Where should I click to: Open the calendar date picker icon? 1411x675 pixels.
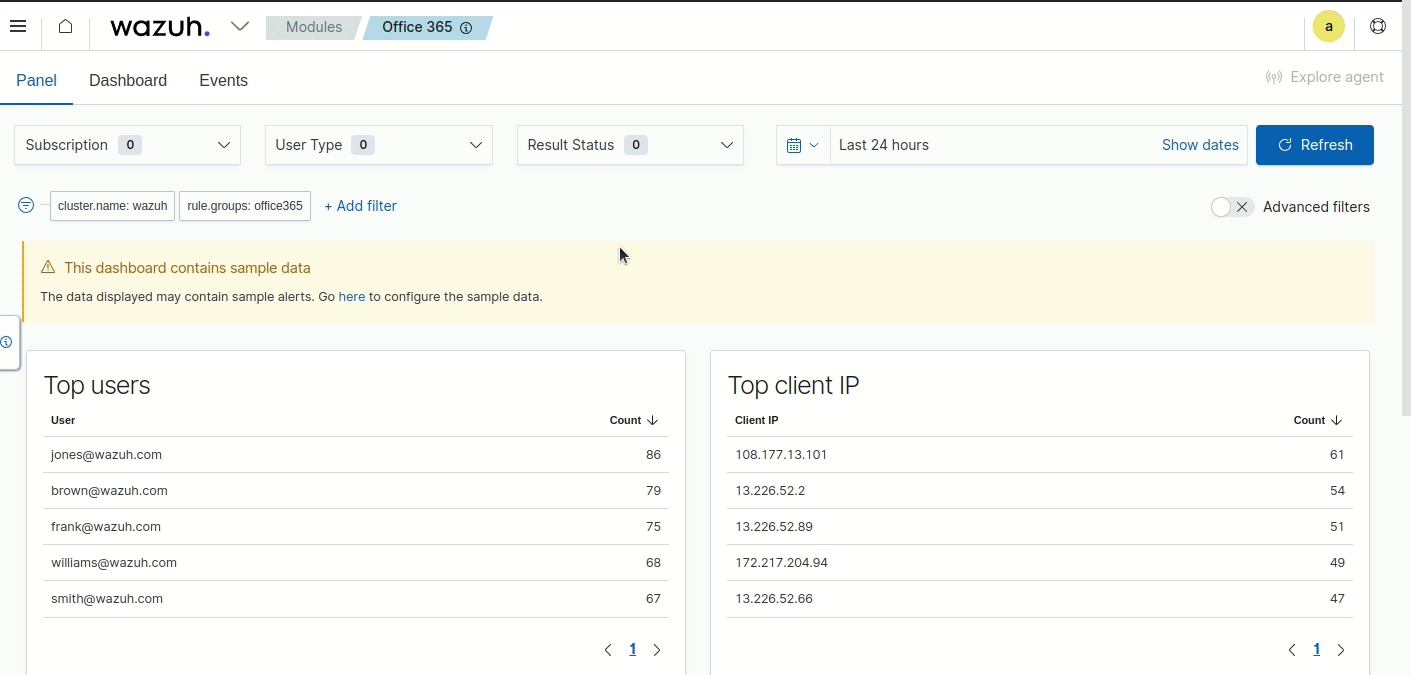pyautogui.click(x=796, y=145)
